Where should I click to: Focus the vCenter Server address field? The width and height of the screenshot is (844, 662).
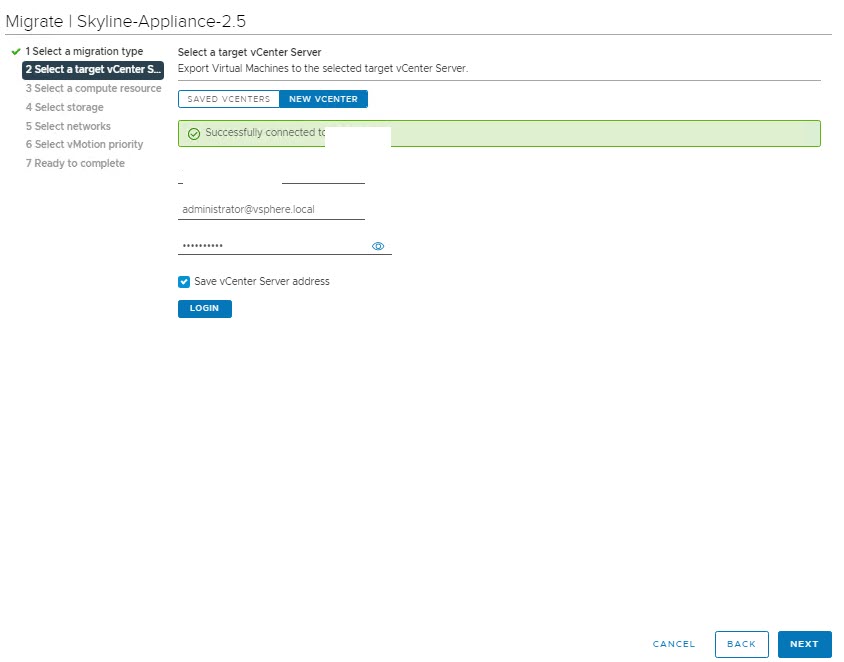pos(271,175)
